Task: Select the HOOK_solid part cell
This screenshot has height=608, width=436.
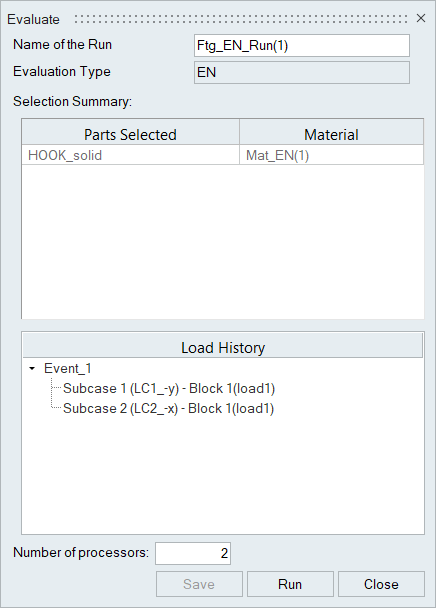Action: point(131,155)
